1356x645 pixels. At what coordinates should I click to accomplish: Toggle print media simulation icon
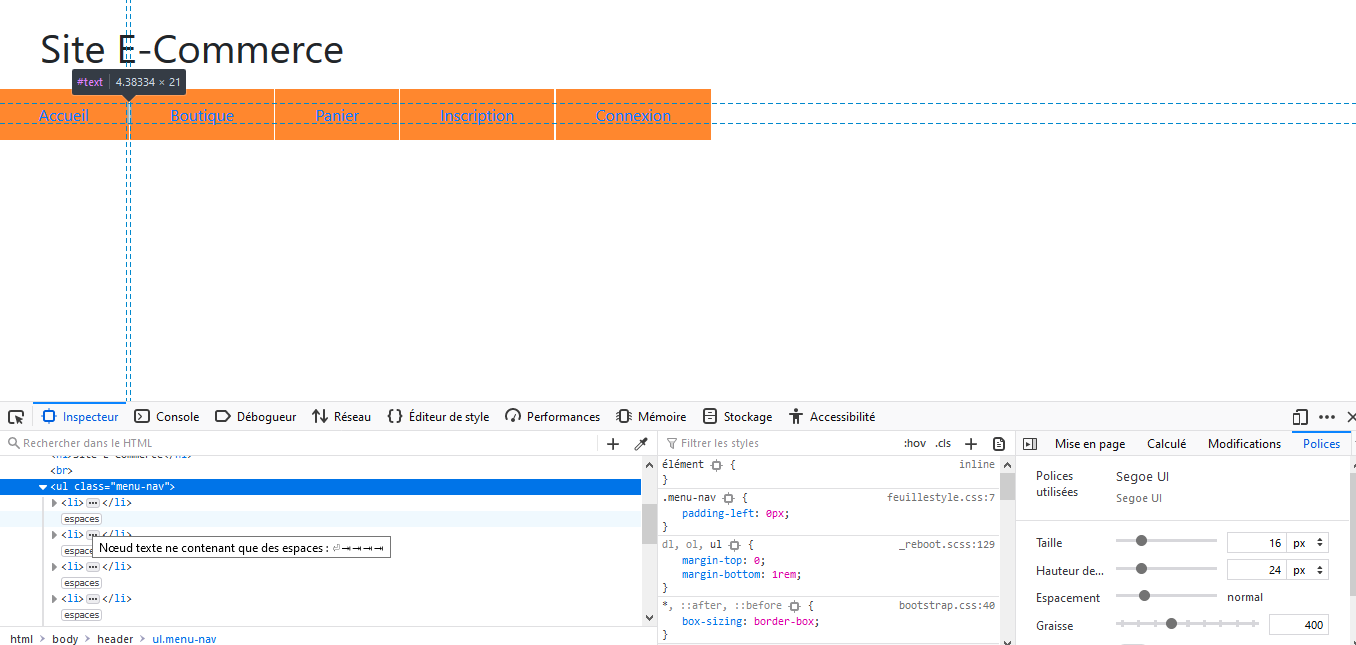[x=999, y=443]
